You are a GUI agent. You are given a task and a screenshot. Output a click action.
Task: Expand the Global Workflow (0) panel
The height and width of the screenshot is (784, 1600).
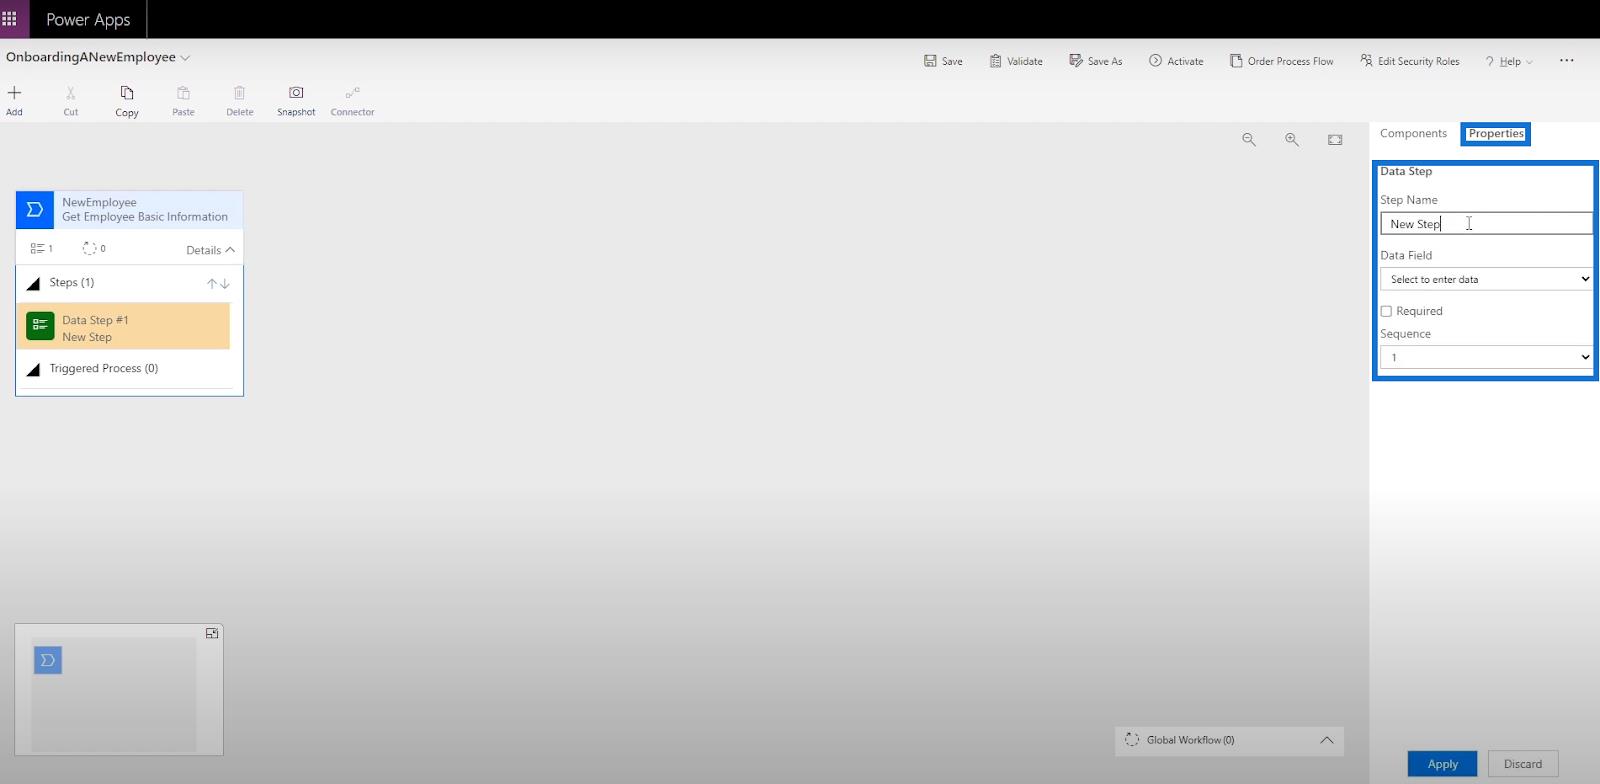(1326, 740)
